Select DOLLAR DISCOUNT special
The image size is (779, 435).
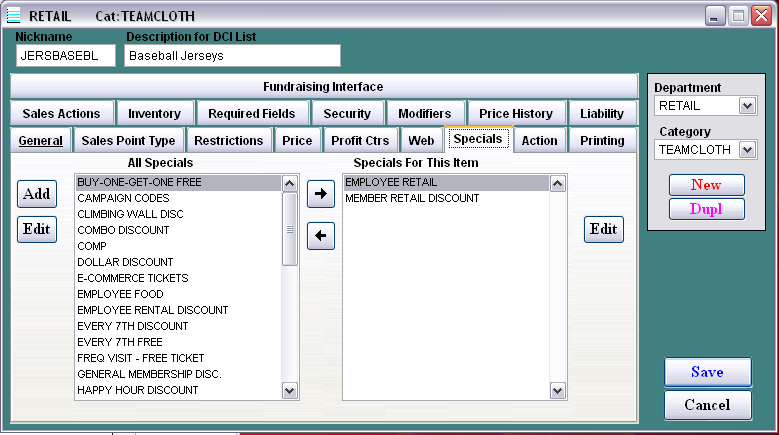[x=178, y=262]
